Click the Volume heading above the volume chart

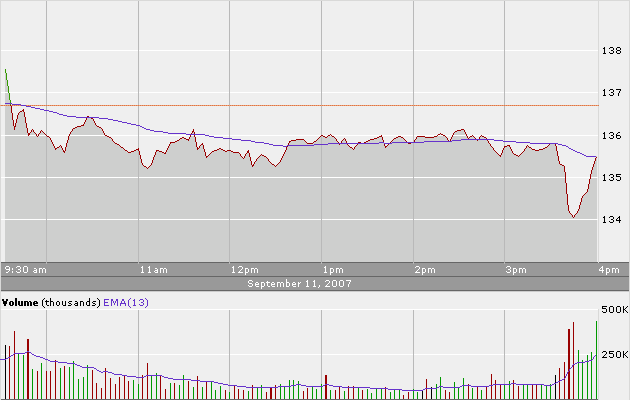coord(20,302)
